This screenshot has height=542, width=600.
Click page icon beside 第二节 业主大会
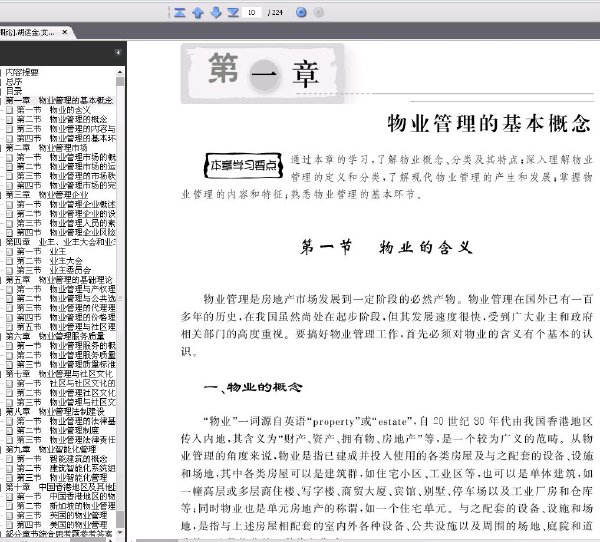click(10, 261)
